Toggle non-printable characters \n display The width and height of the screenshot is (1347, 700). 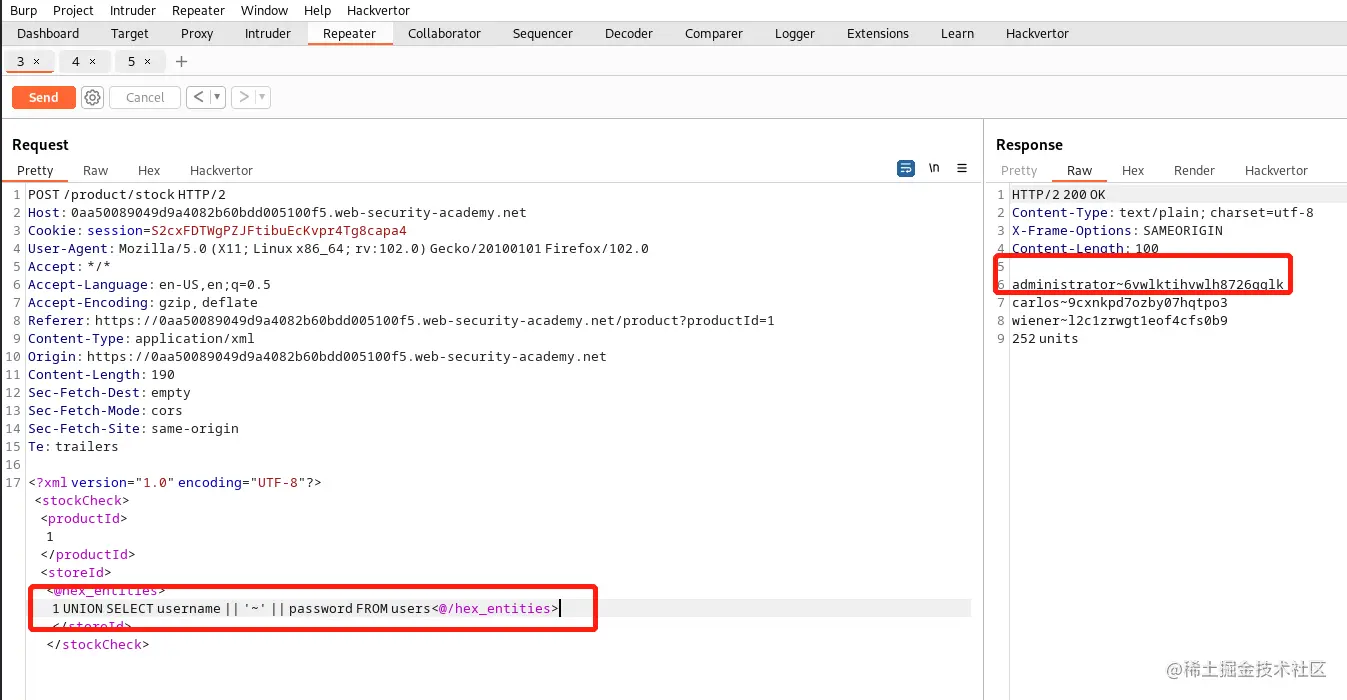[934, 168]
